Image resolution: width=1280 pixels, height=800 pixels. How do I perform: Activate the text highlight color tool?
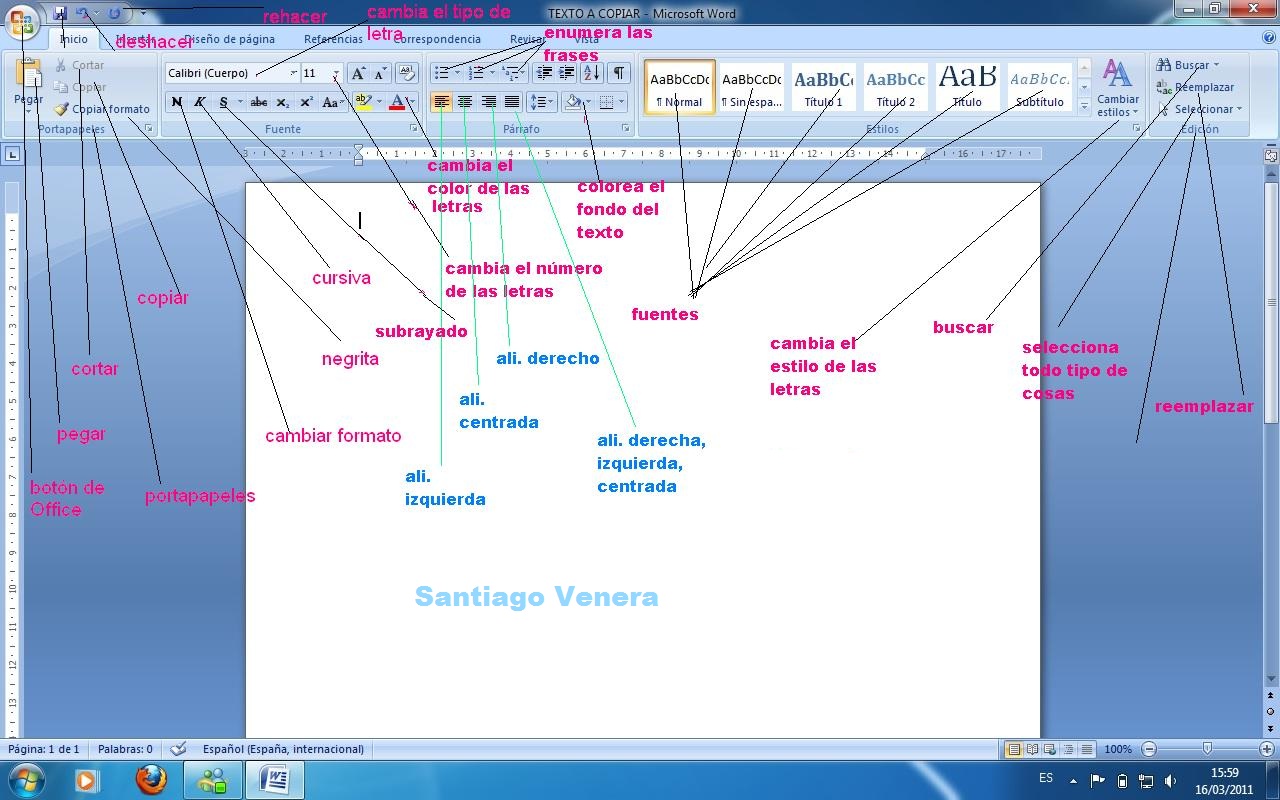[362, 101]
